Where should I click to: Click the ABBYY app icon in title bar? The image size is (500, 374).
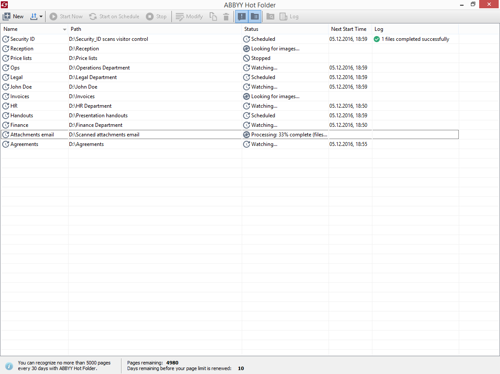click(4, 4)
